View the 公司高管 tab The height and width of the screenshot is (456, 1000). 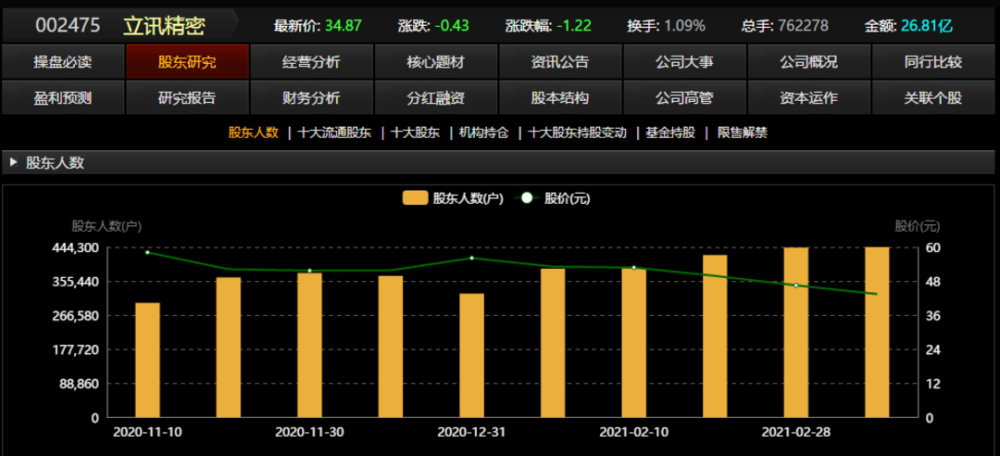684,98
